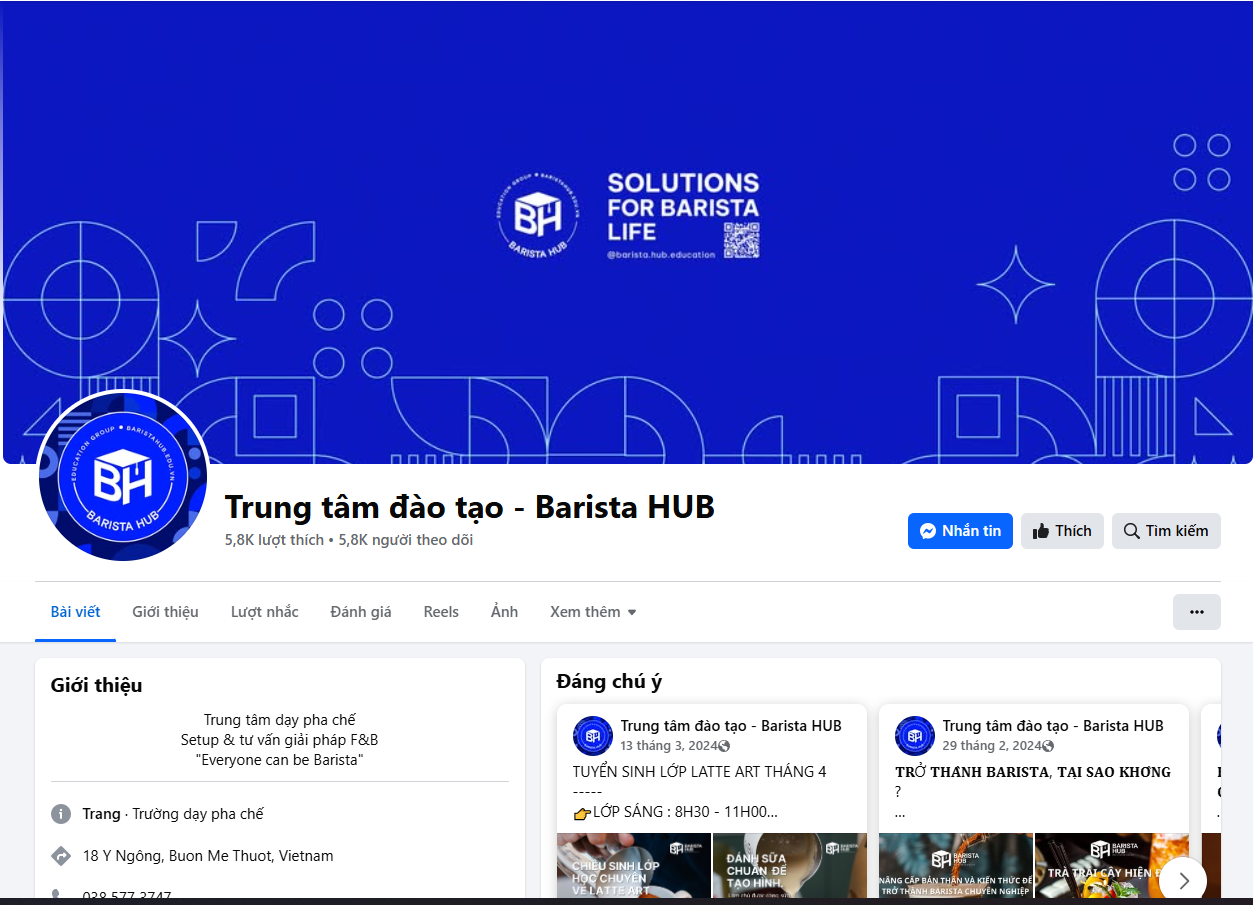Click the avatar on the 29 tháng 2 post
This screenshot has height=905, width=1253.
click(915, 735)
